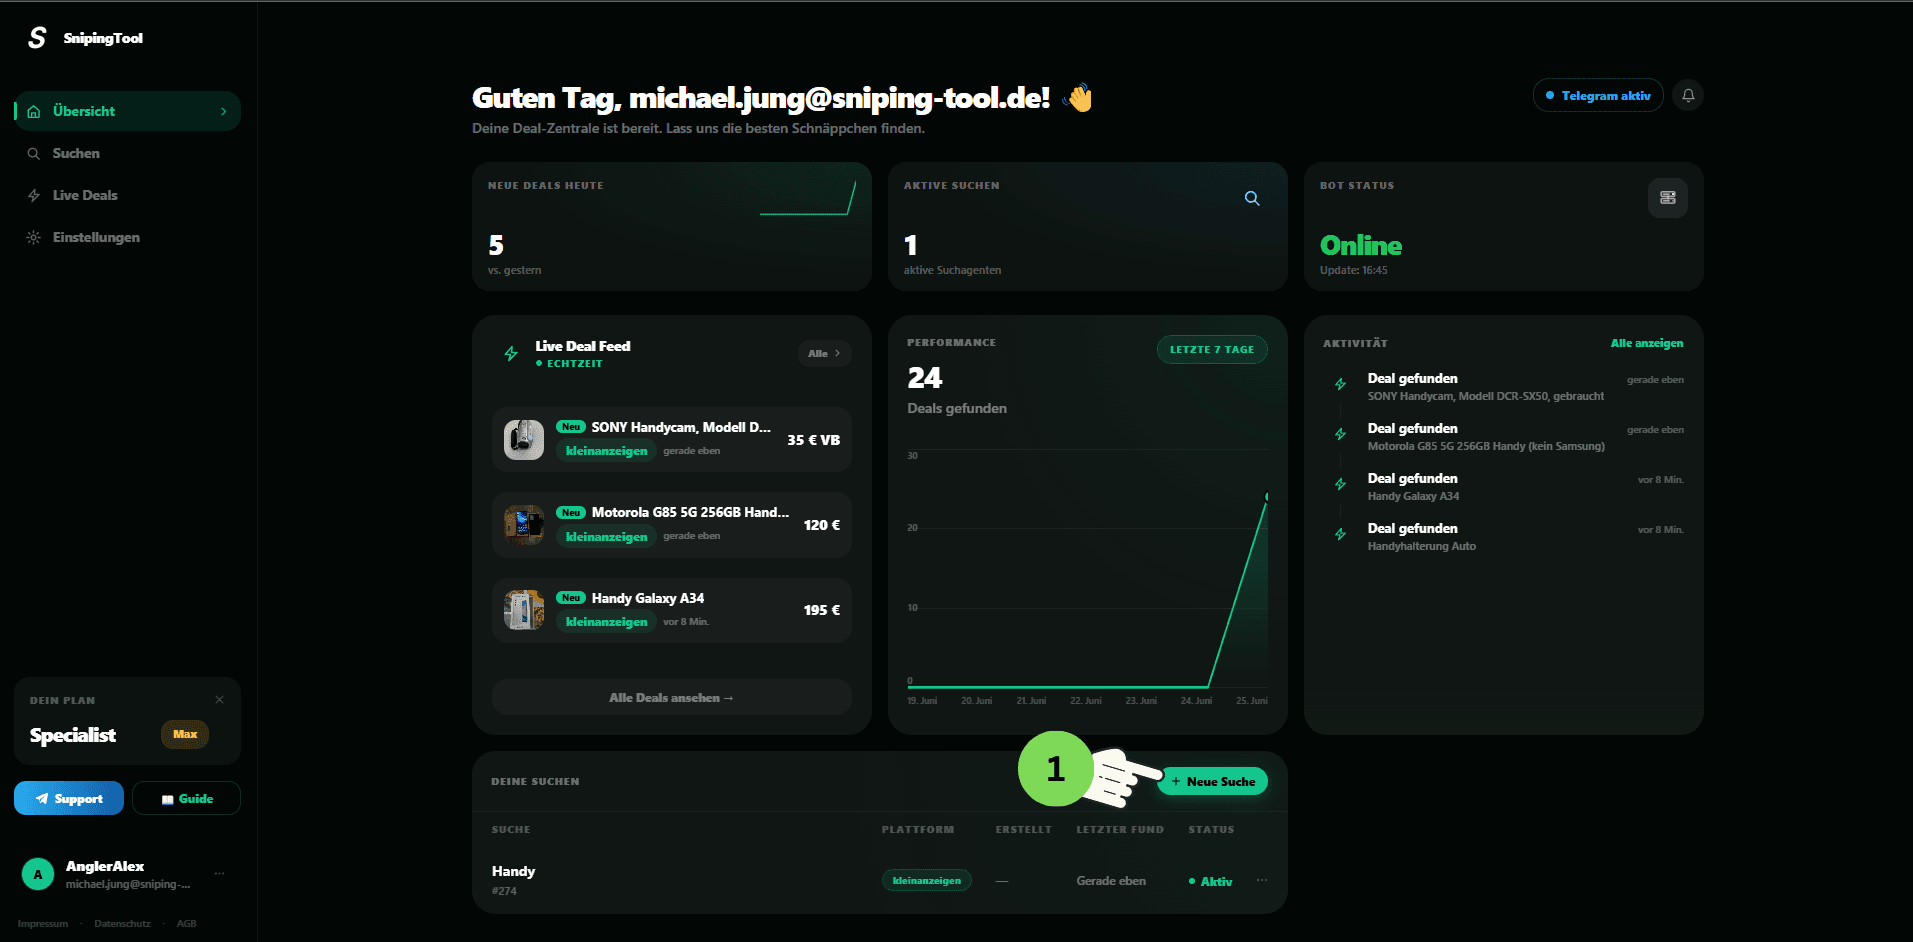Click the Telegram aktiv status button
Screen dimensions: 1913x942
(1597, 95)
